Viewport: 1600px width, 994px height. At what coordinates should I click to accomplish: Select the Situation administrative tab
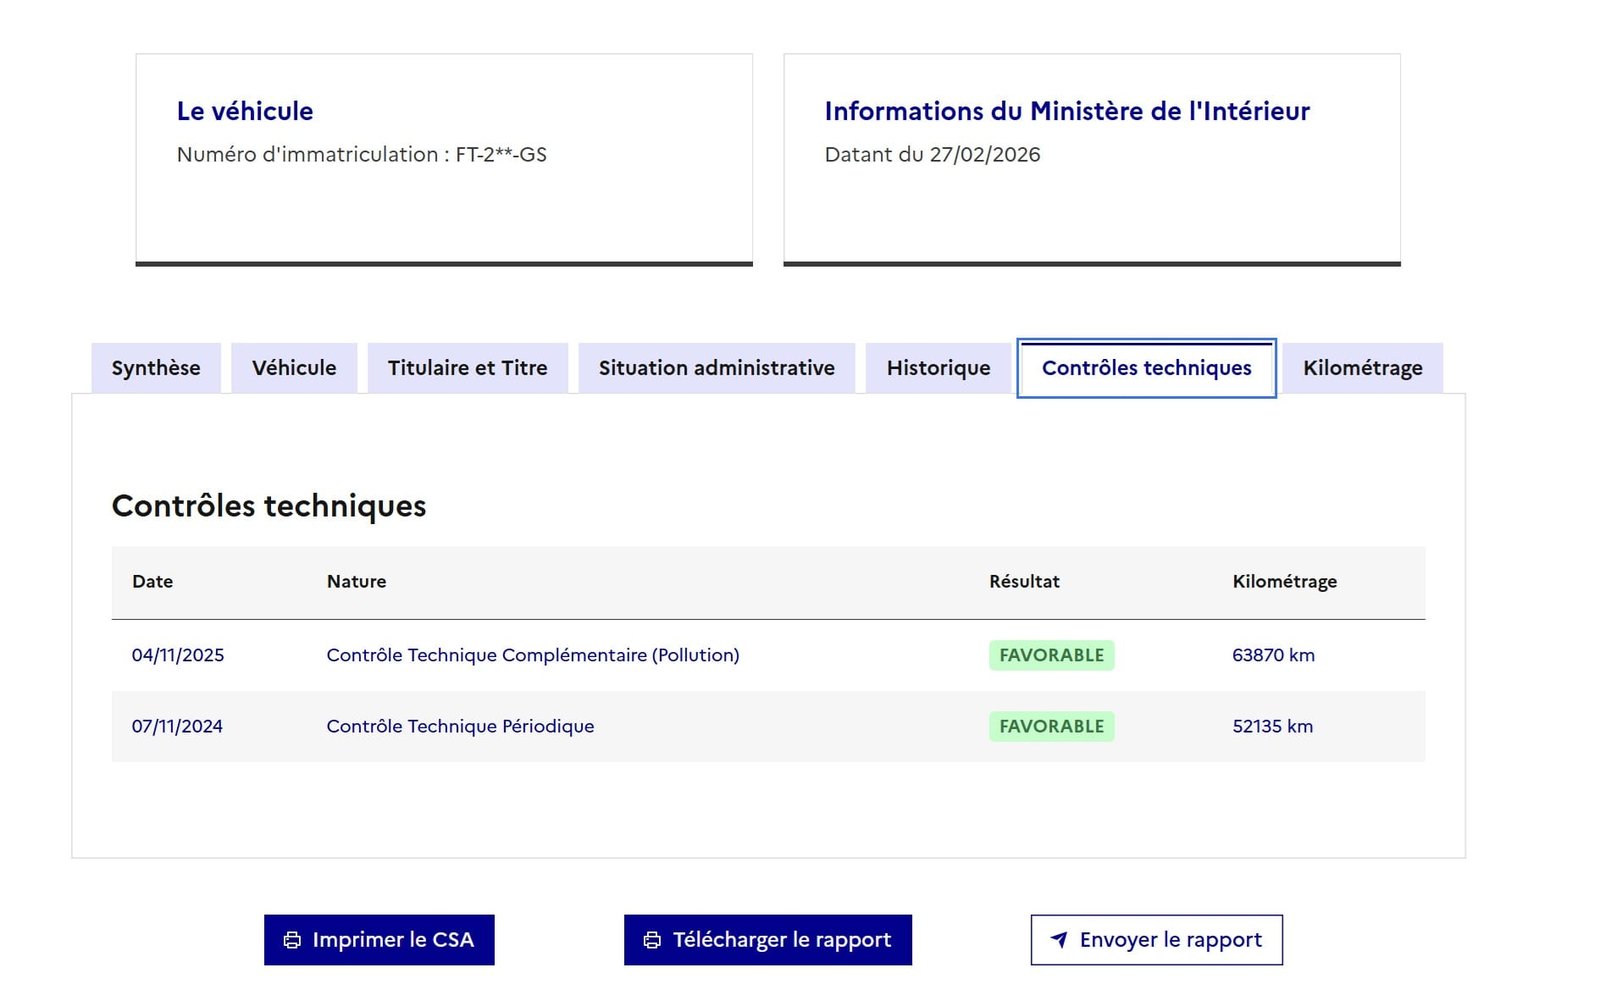[x=716, y=368]
